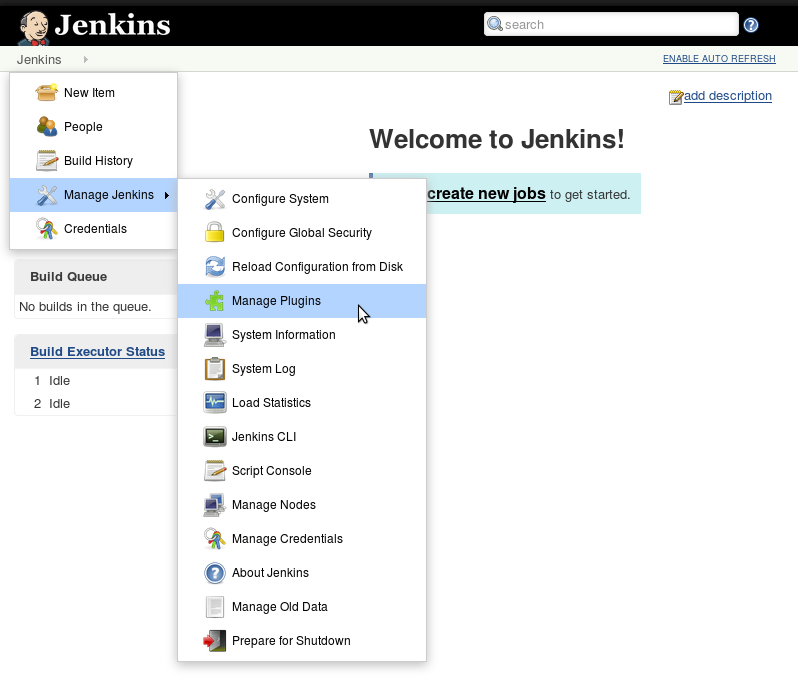
Task: Click the Script Console notepad icon
Action: tap(214, 471)
